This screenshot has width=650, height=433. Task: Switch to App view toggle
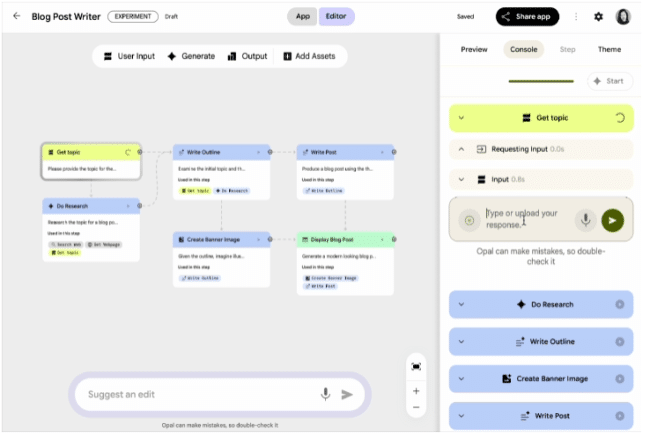click(302, 16)
